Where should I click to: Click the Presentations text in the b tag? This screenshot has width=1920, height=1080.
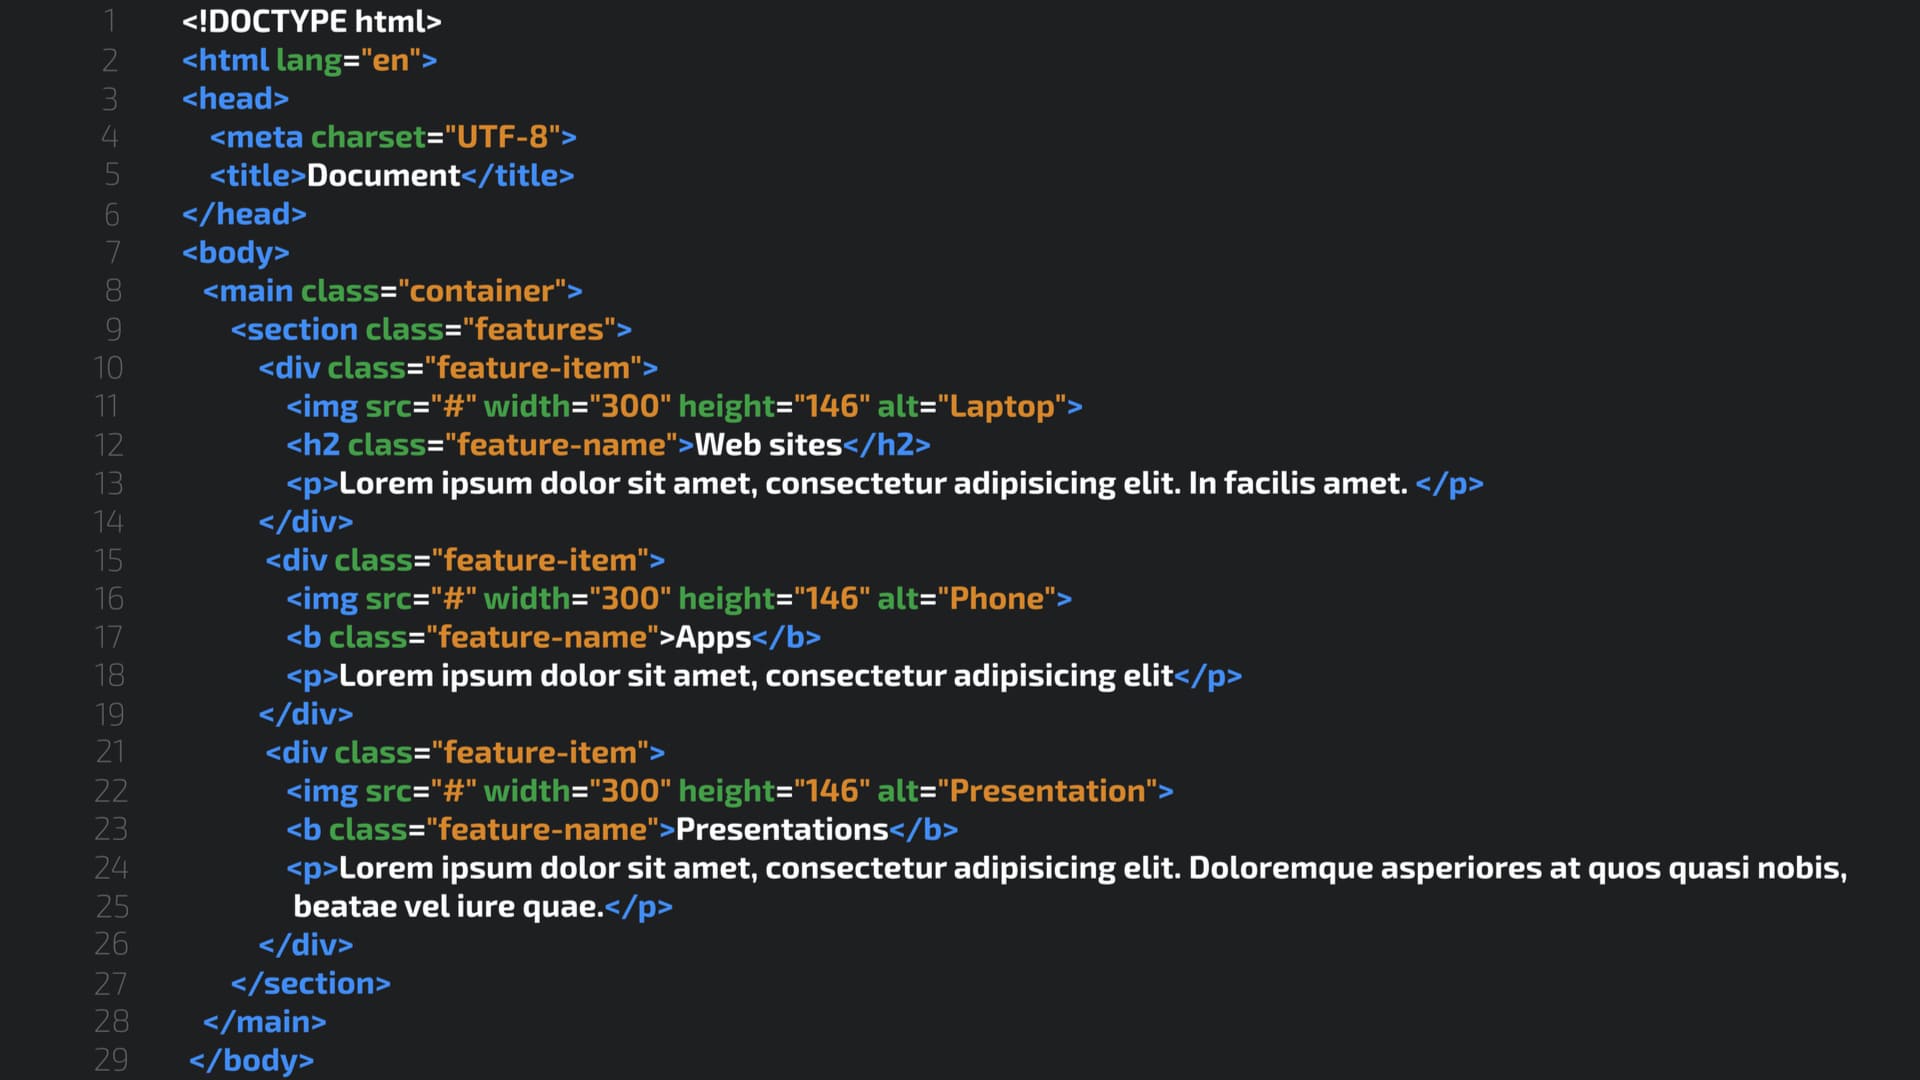[x=782, y=830]
